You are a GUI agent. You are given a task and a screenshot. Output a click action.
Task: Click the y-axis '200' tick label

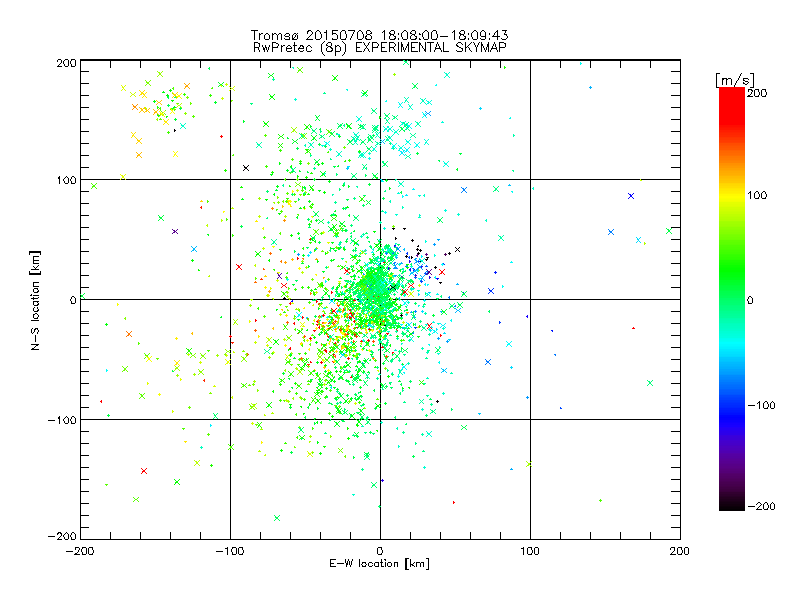66,63
